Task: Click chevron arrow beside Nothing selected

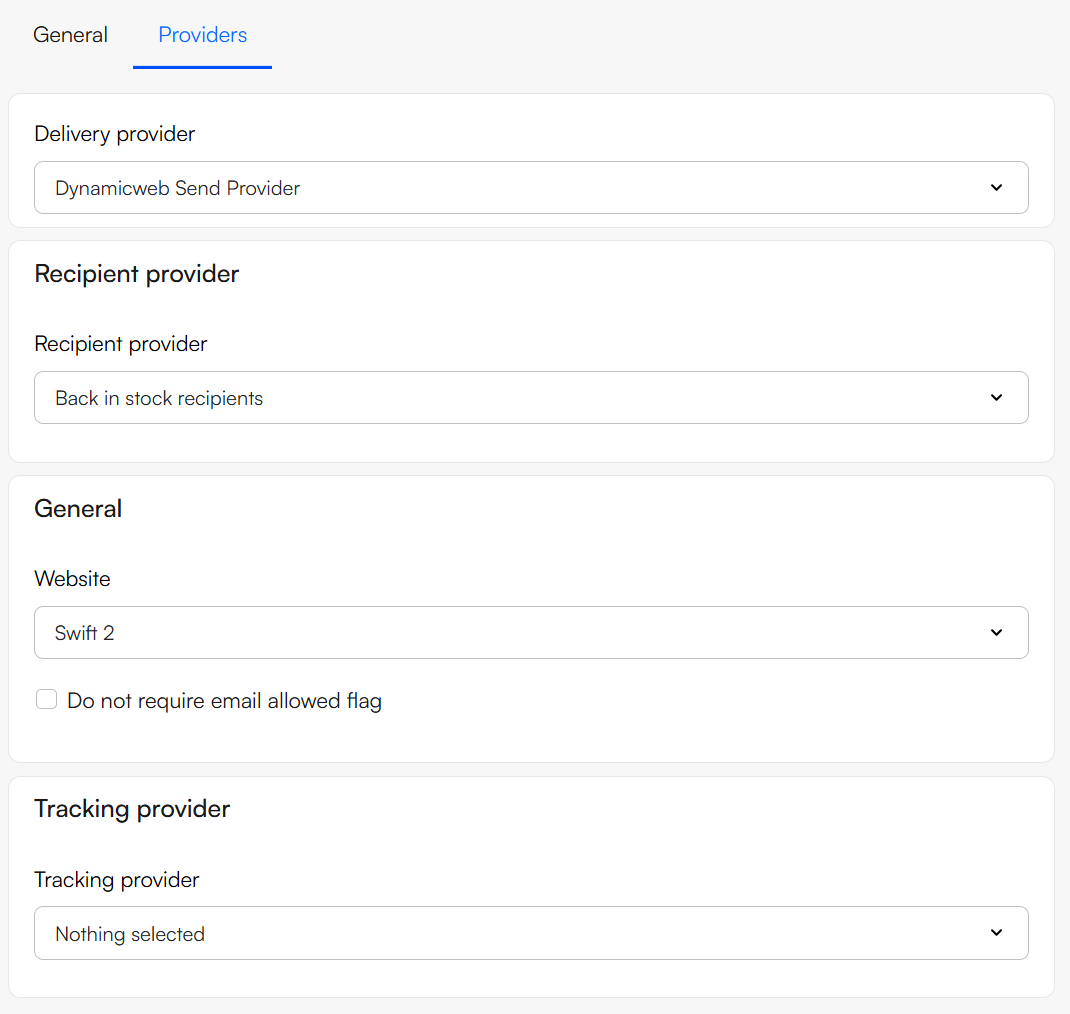Action: click(x=996, y=933)
